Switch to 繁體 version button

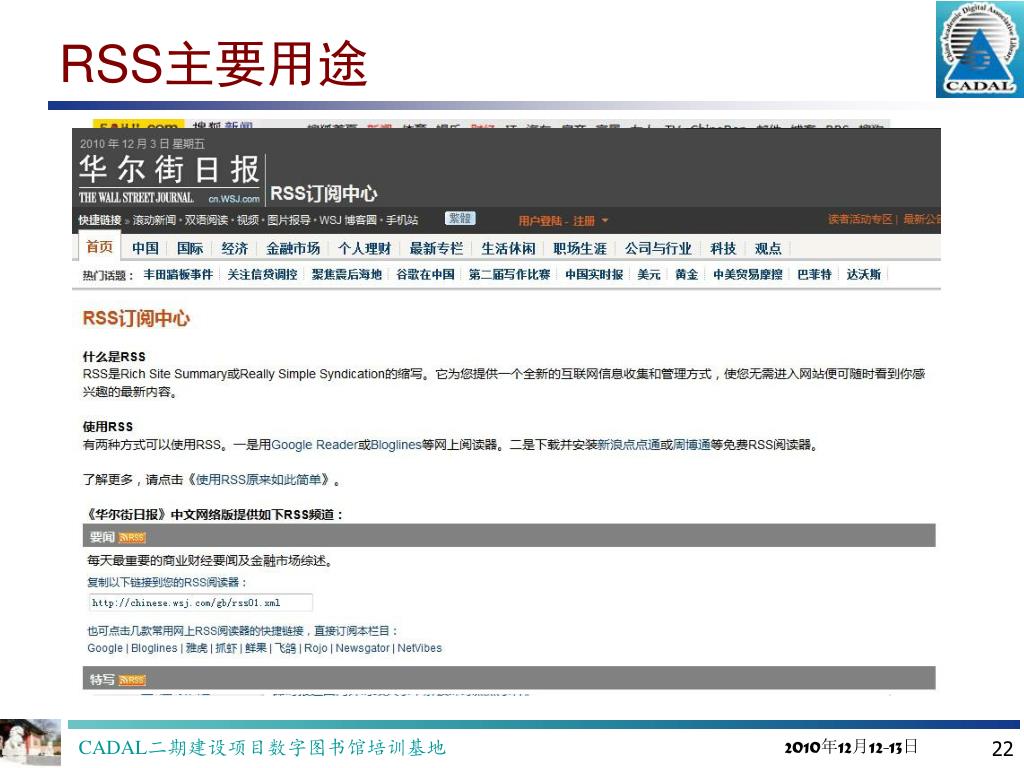click(460, 218)
